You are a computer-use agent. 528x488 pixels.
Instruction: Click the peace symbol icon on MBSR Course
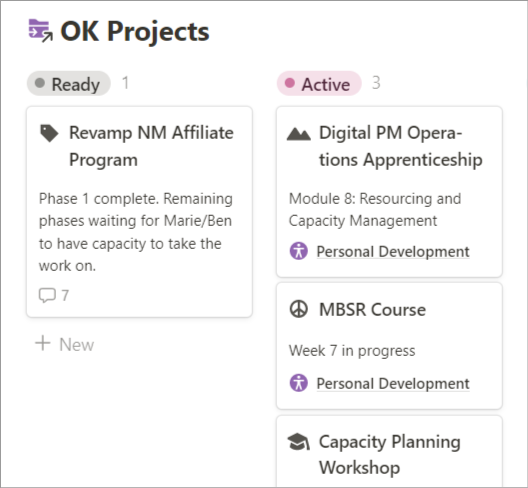tap(299, 309)
